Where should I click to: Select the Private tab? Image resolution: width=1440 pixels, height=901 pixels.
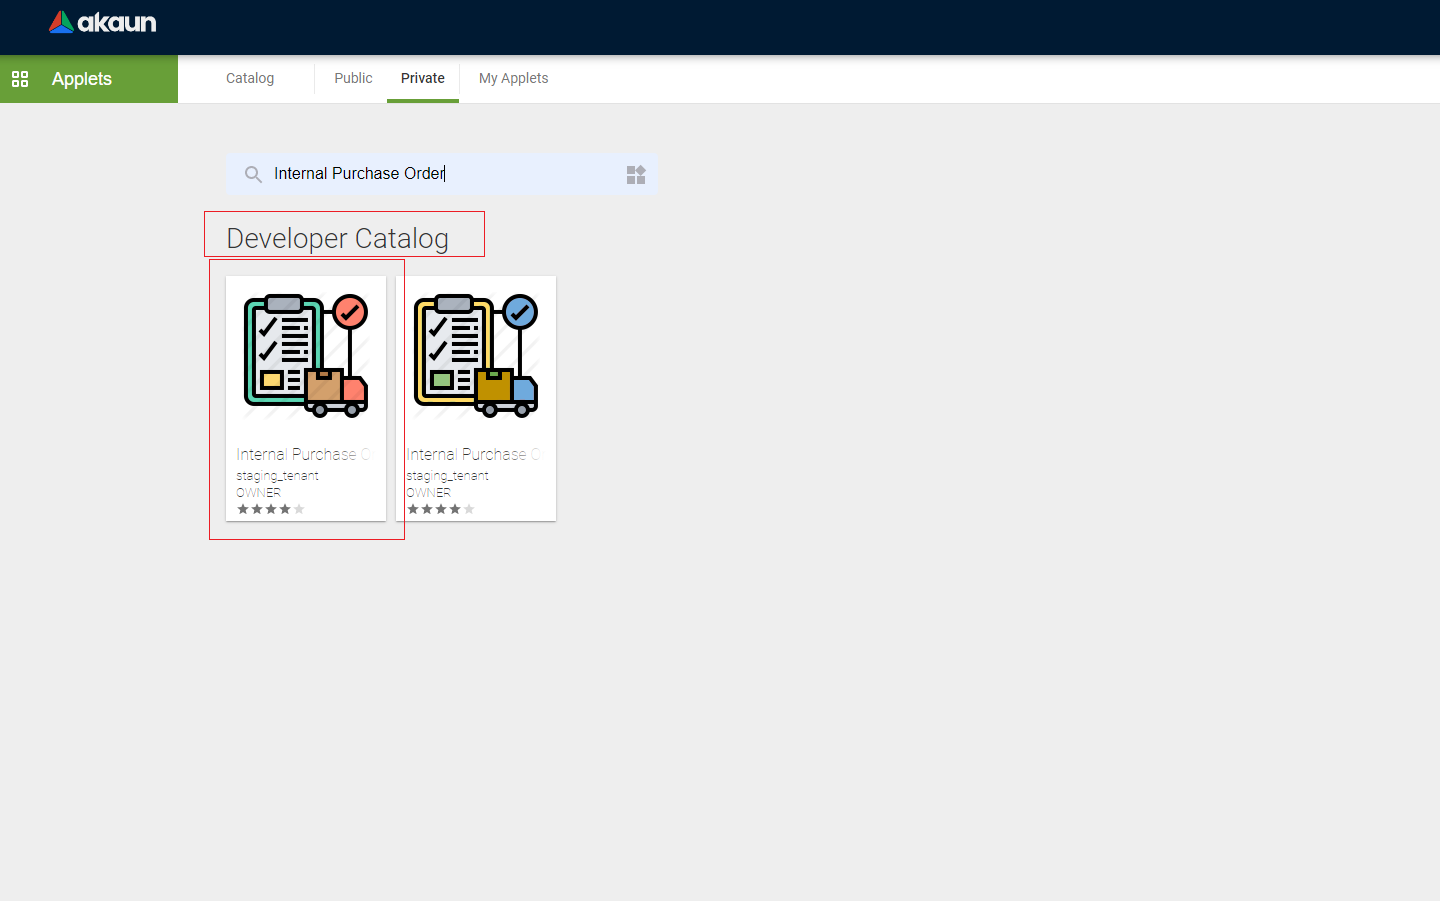click(x=423, y=78)
